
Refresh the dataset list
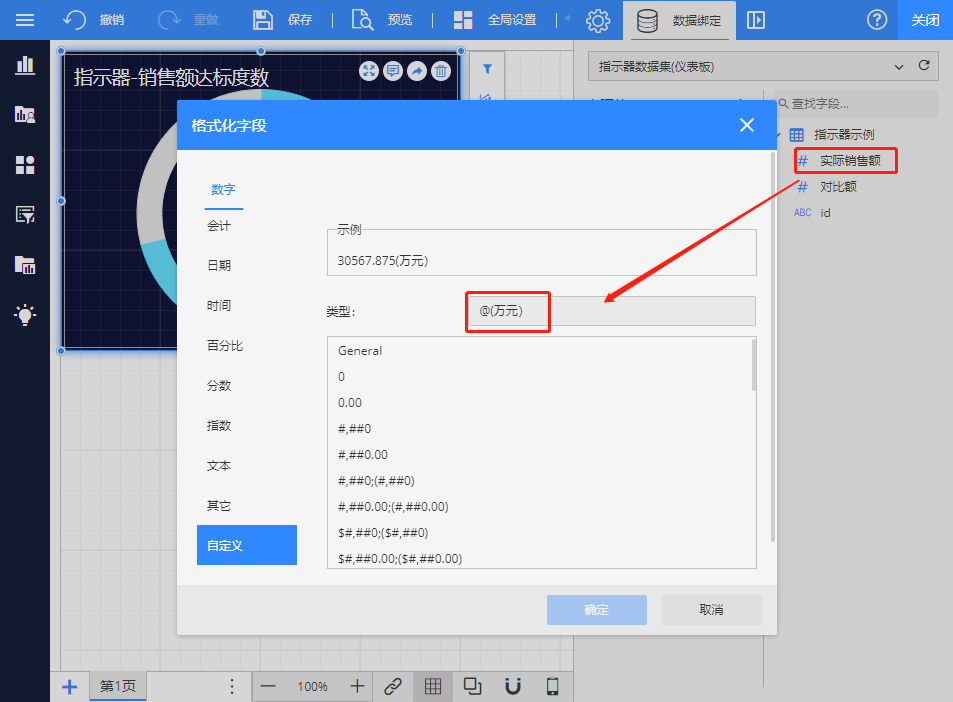click(924, 66)
